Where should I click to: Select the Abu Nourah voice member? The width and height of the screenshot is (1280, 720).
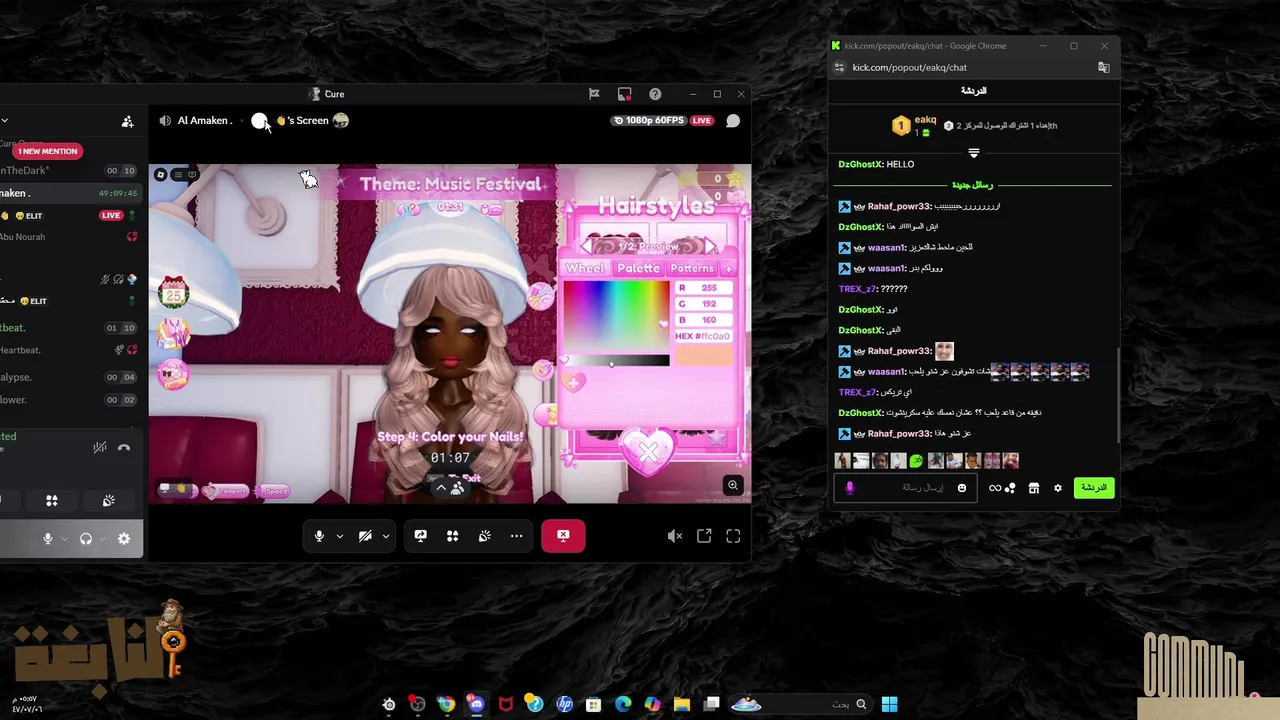[68, 237]
